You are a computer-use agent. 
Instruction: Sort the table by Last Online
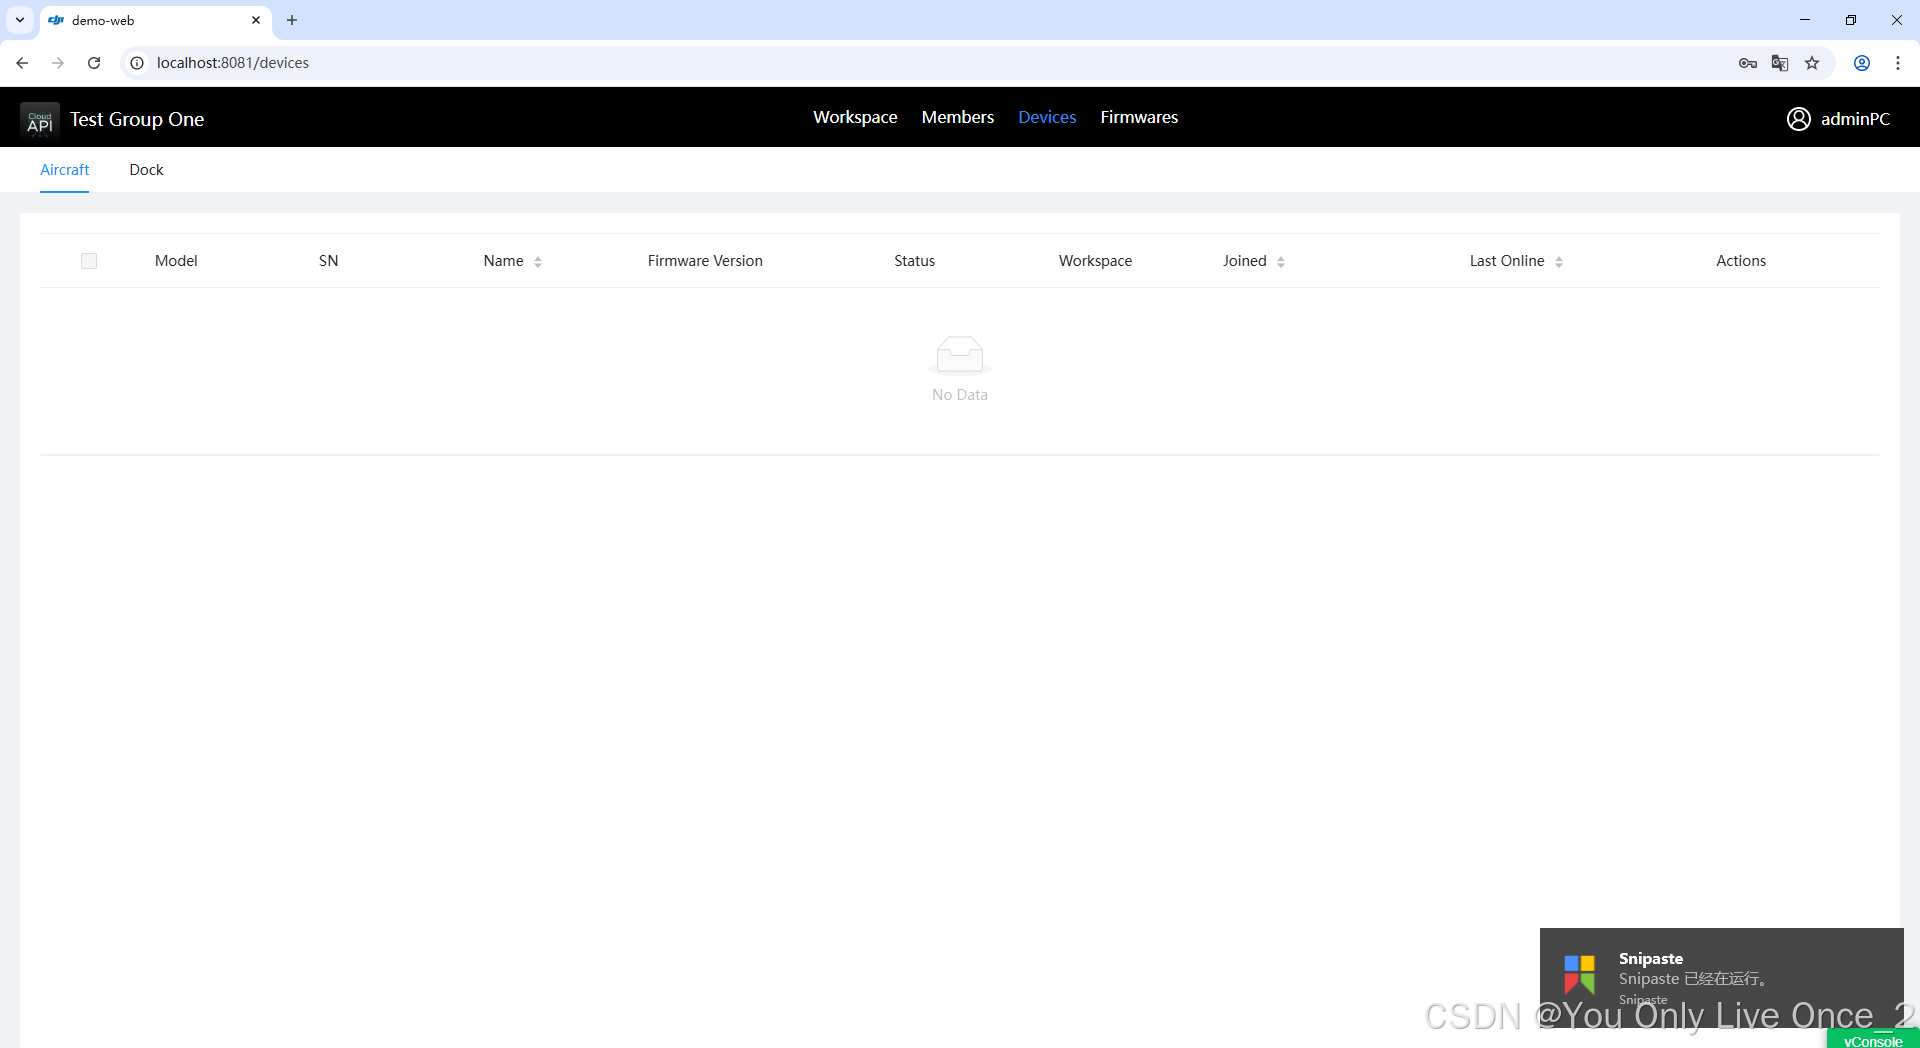click(1559, 262)
